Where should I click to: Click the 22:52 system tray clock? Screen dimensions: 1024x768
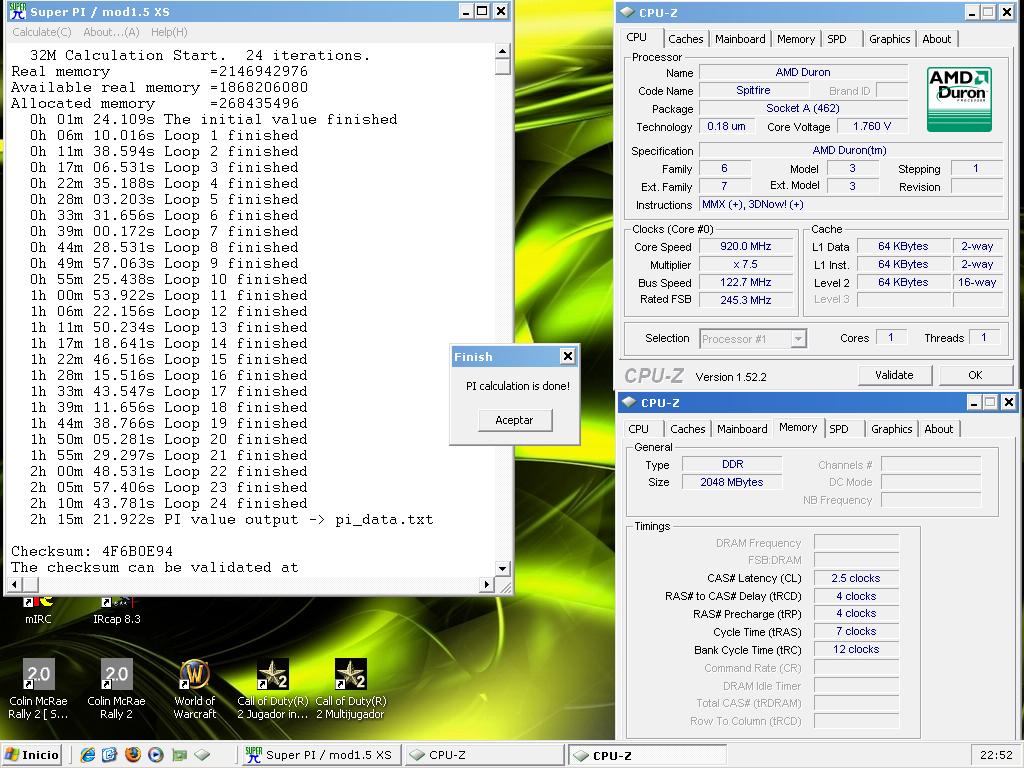pyautogui.click(x=996, y=755)
